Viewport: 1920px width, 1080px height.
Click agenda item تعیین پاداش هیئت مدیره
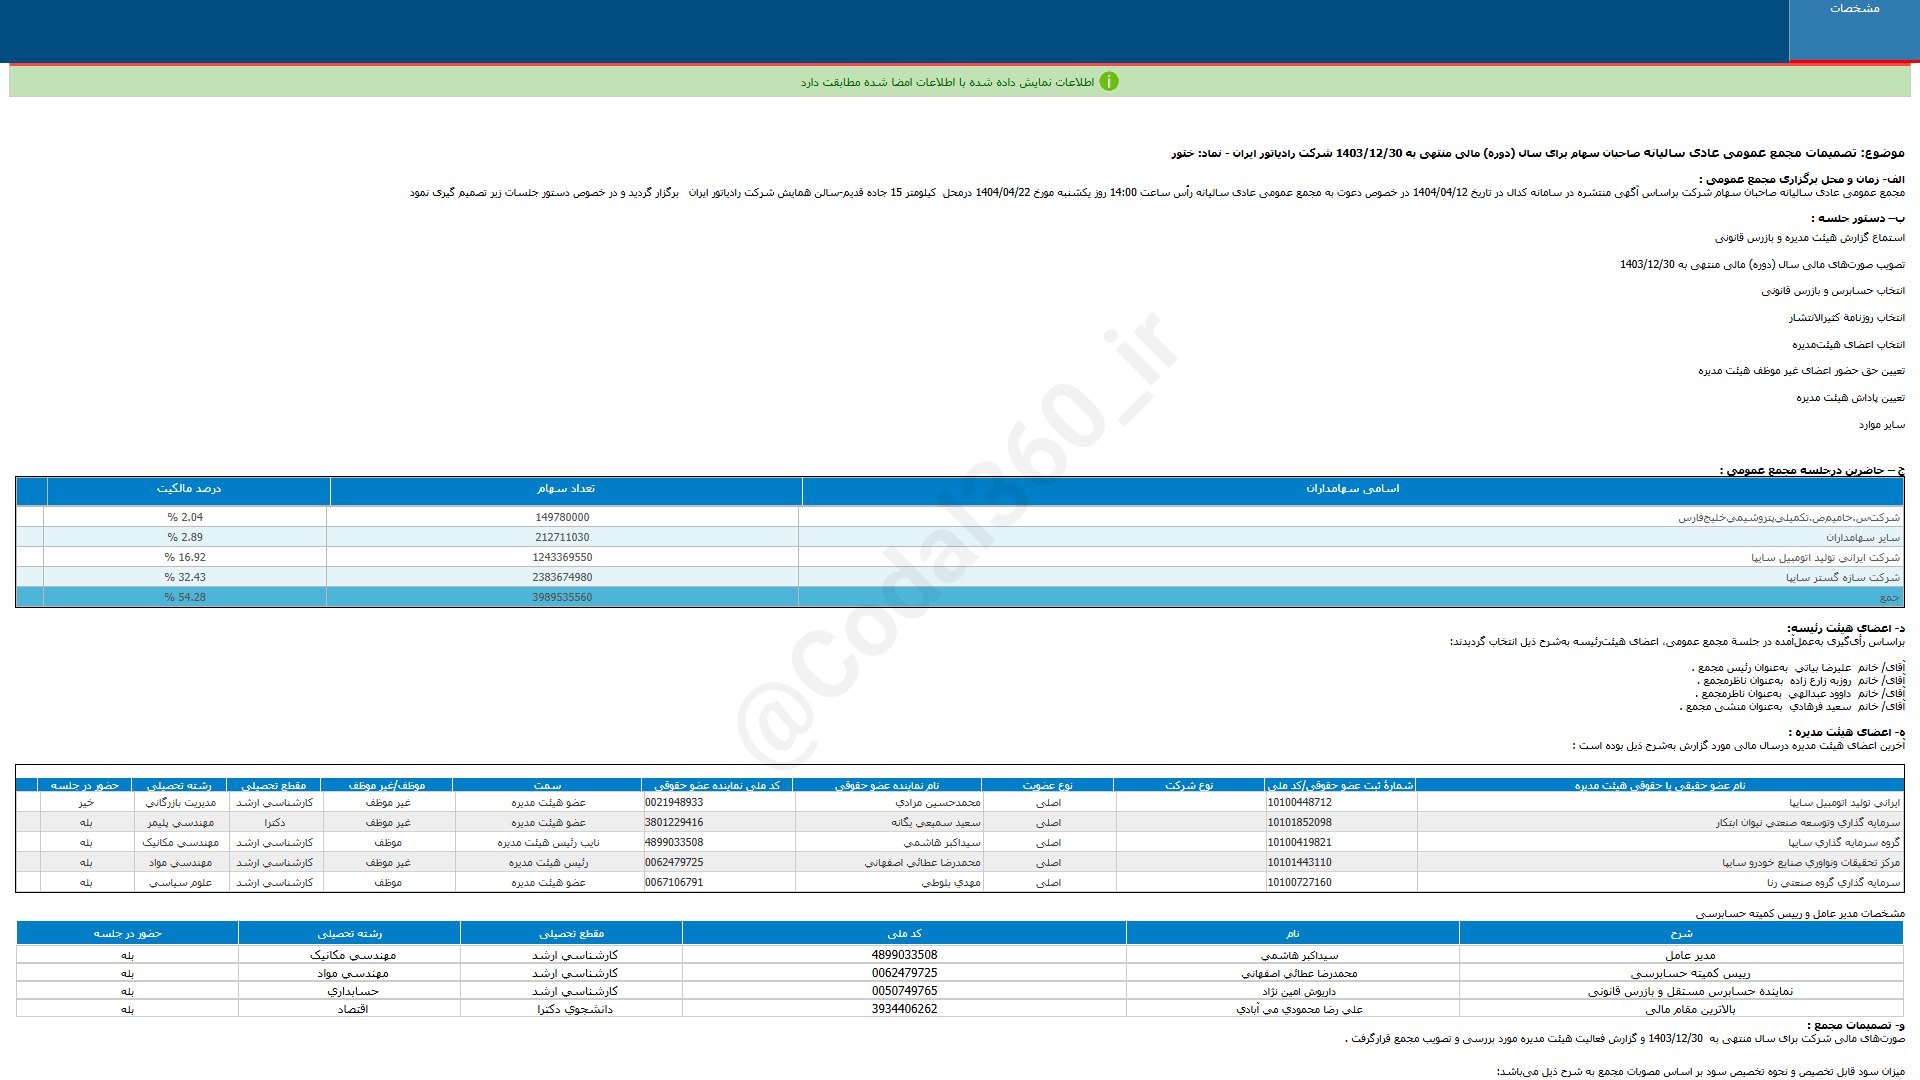(x=1850, y=398)
